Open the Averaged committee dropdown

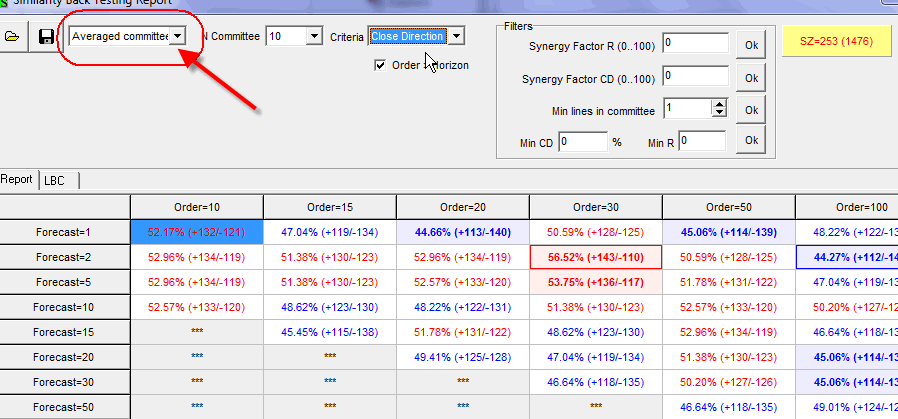(x=177, y=36)
